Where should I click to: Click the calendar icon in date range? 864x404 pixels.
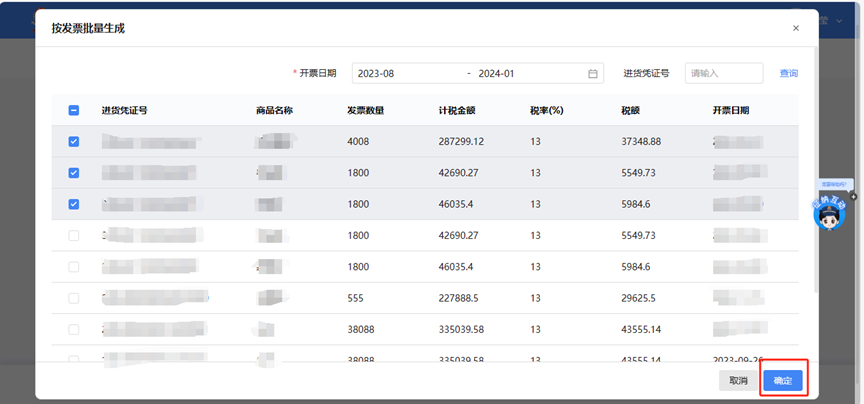click(x=593, y=73)
